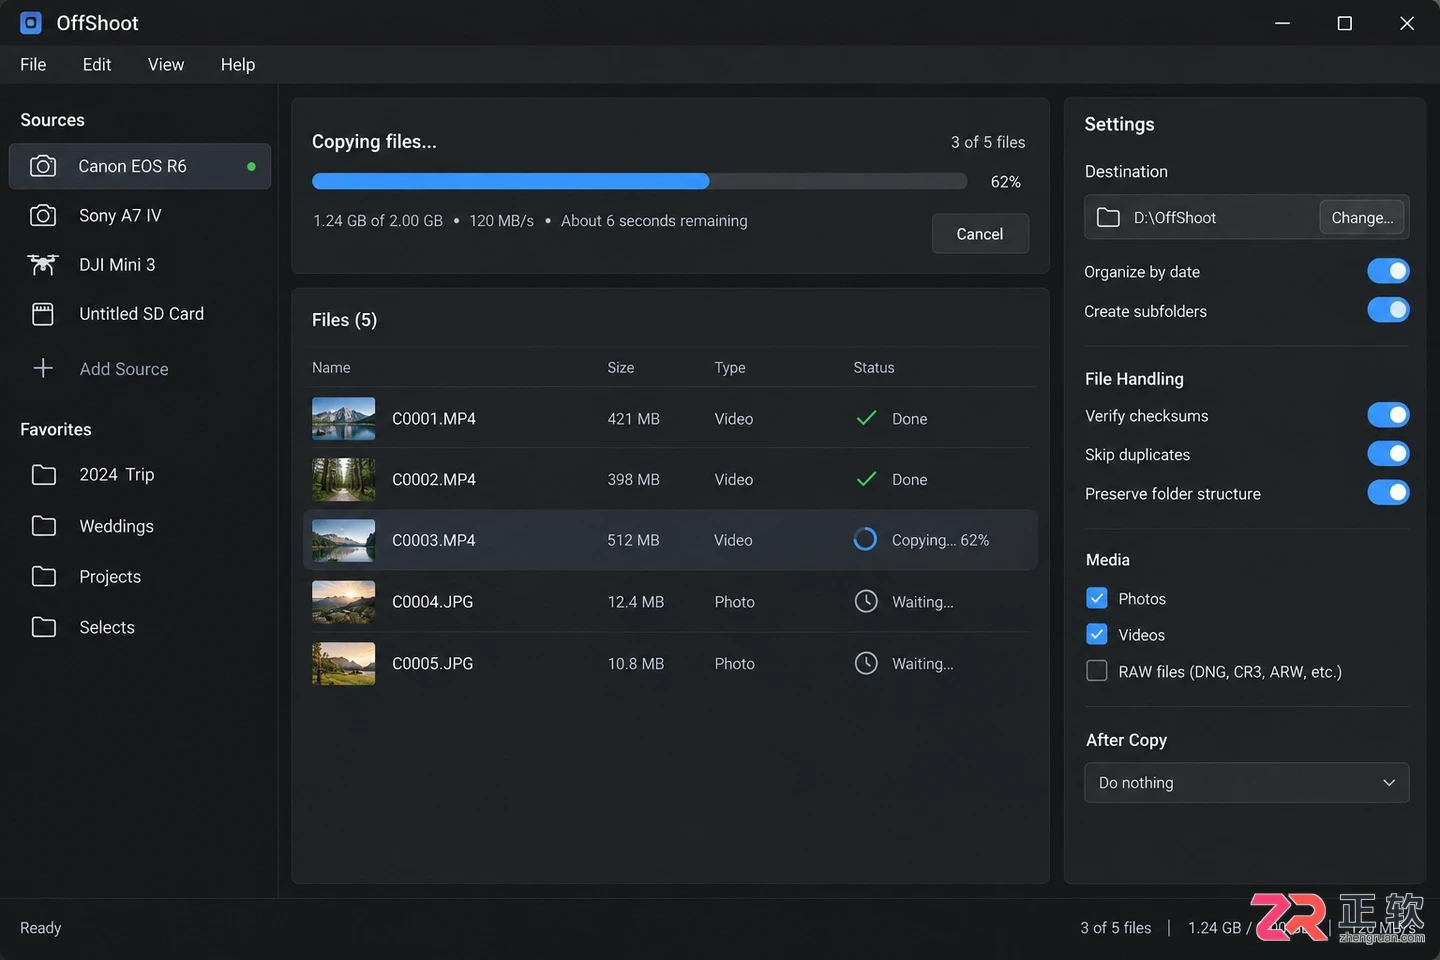
Task: Click the Add Source label
Action: click(124, 369)
